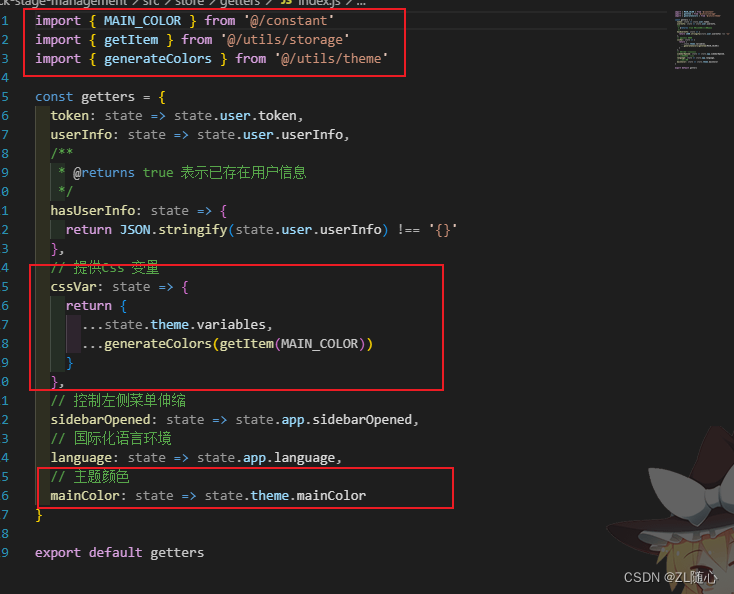This screenshot has height=594, width=734.
Task: Click the line number beside 'const getters'
Action: (5, 97)
